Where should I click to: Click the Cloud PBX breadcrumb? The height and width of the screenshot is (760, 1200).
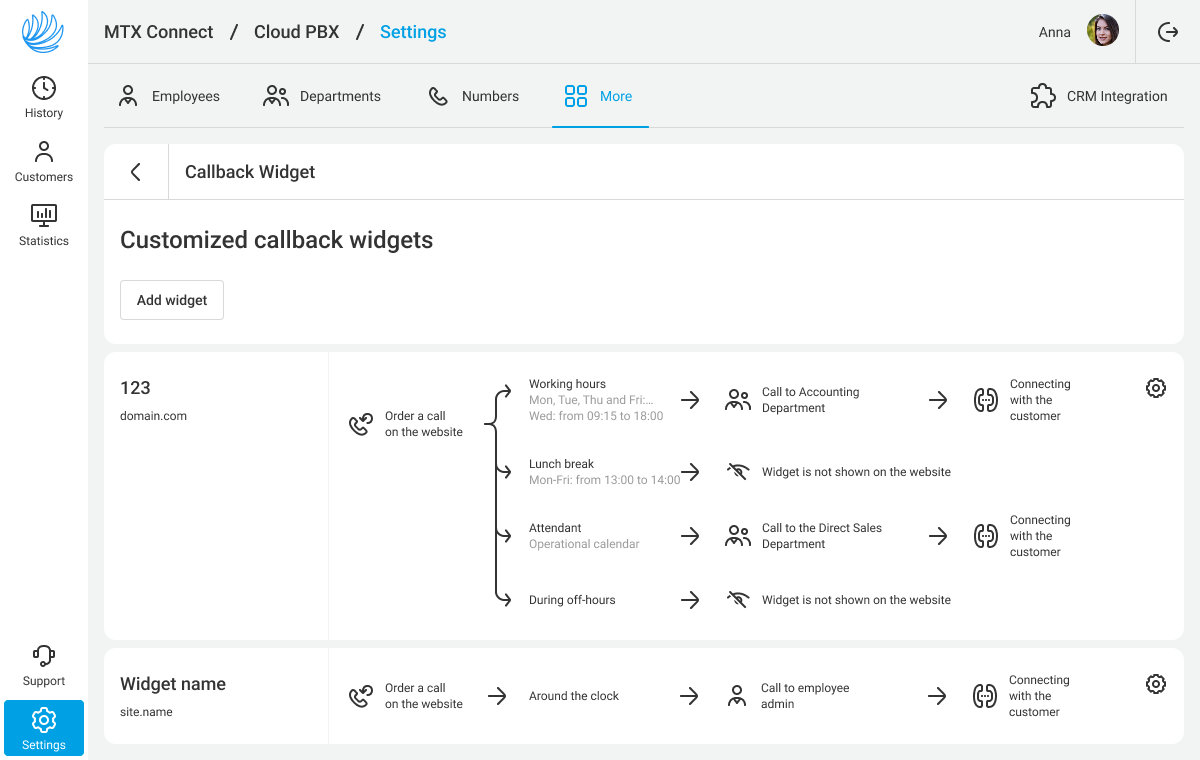[x=296, y=32]
